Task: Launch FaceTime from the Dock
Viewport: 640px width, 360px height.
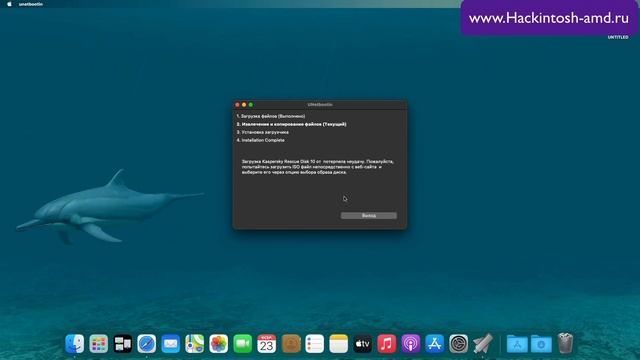Action: 243,344
